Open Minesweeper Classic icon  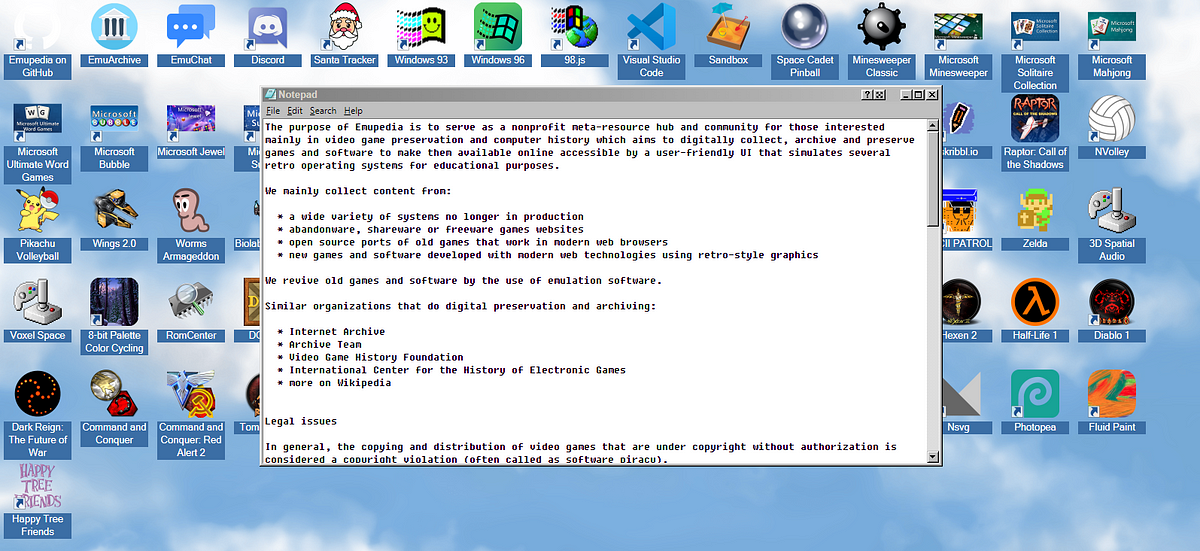click(882, 42)
